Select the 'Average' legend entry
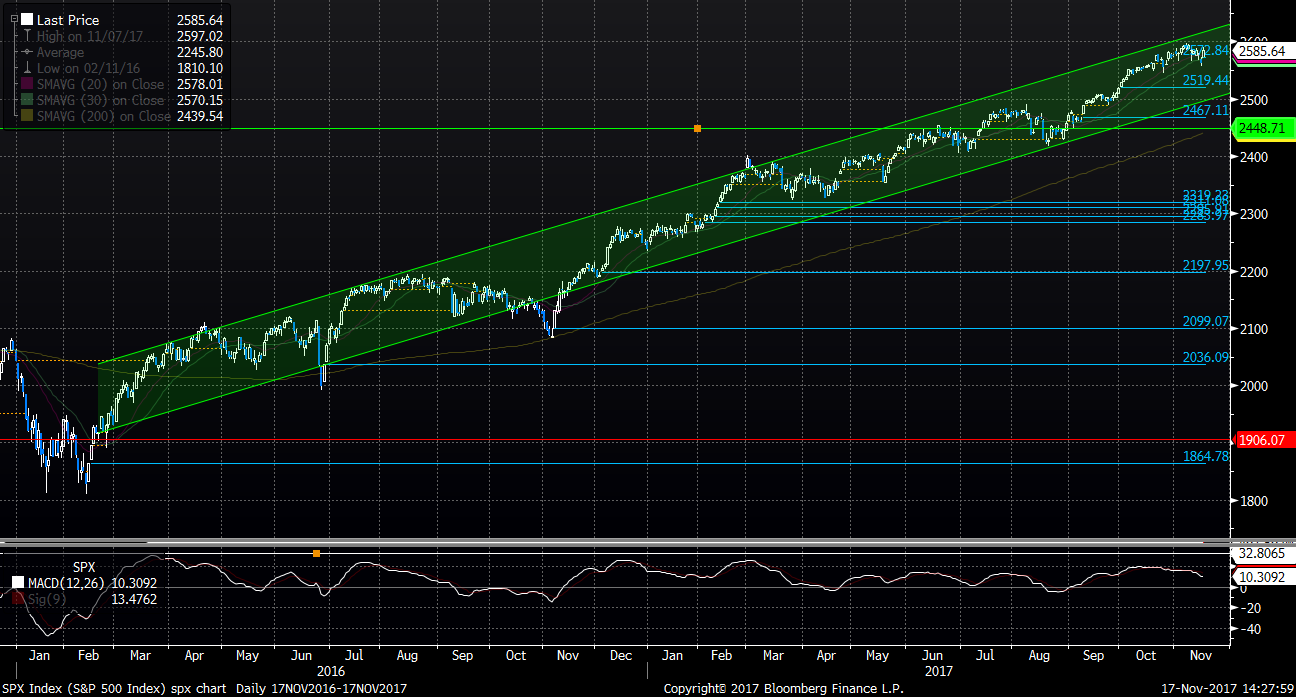Screen dimensions: 1296x697 coord(60,52)
